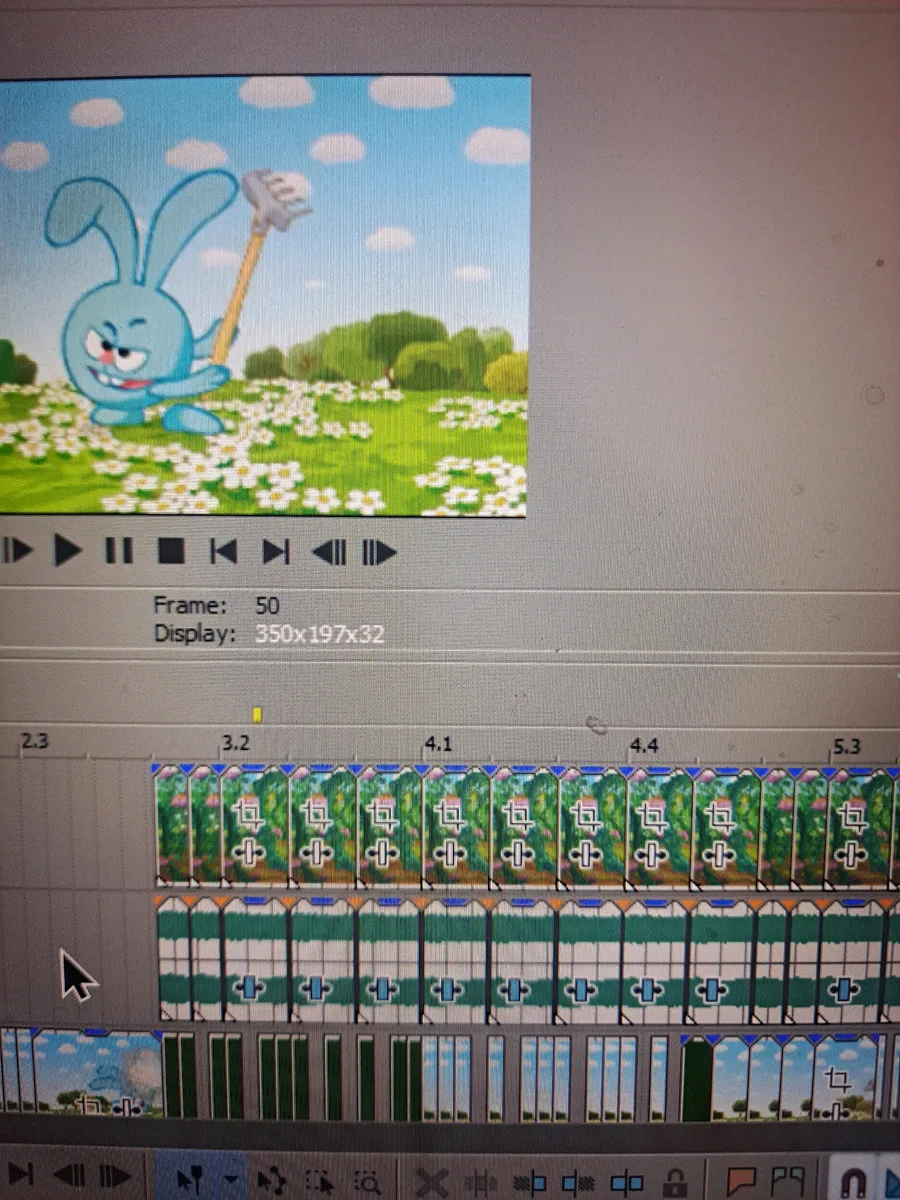Viewport: 900px width, 1200px height.
Task: Open pan/crop on top-track clip under 5.3
Action: 852,817
